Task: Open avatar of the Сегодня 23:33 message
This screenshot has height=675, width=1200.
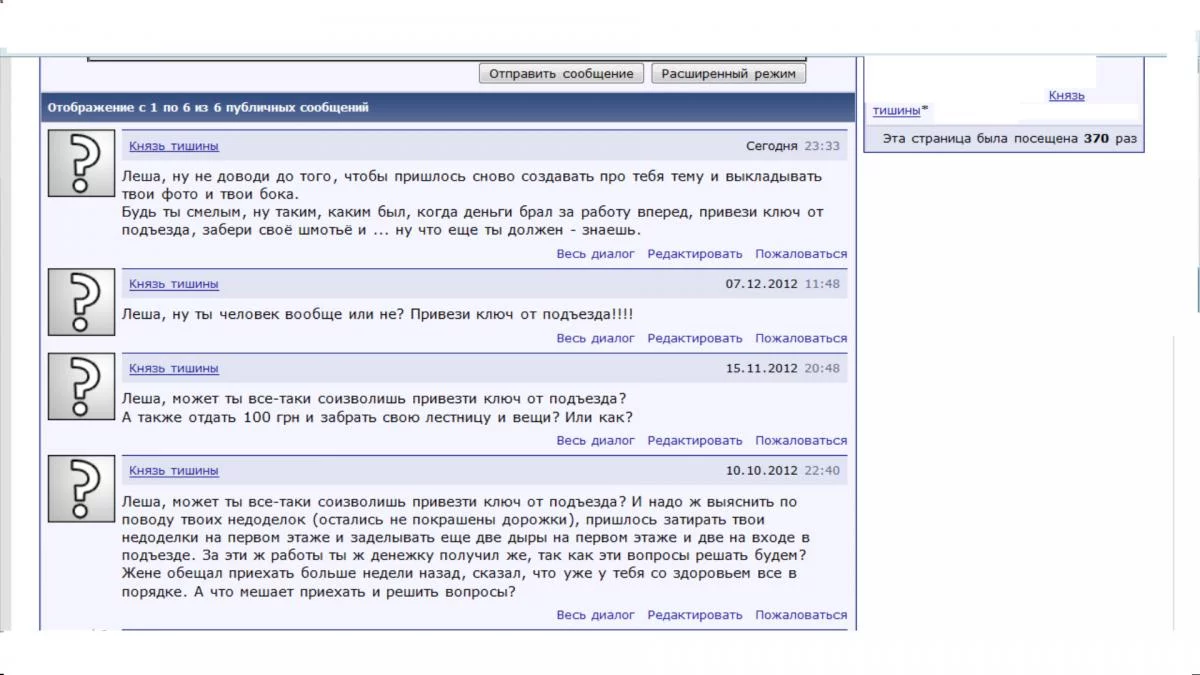Action: (81, 164)
